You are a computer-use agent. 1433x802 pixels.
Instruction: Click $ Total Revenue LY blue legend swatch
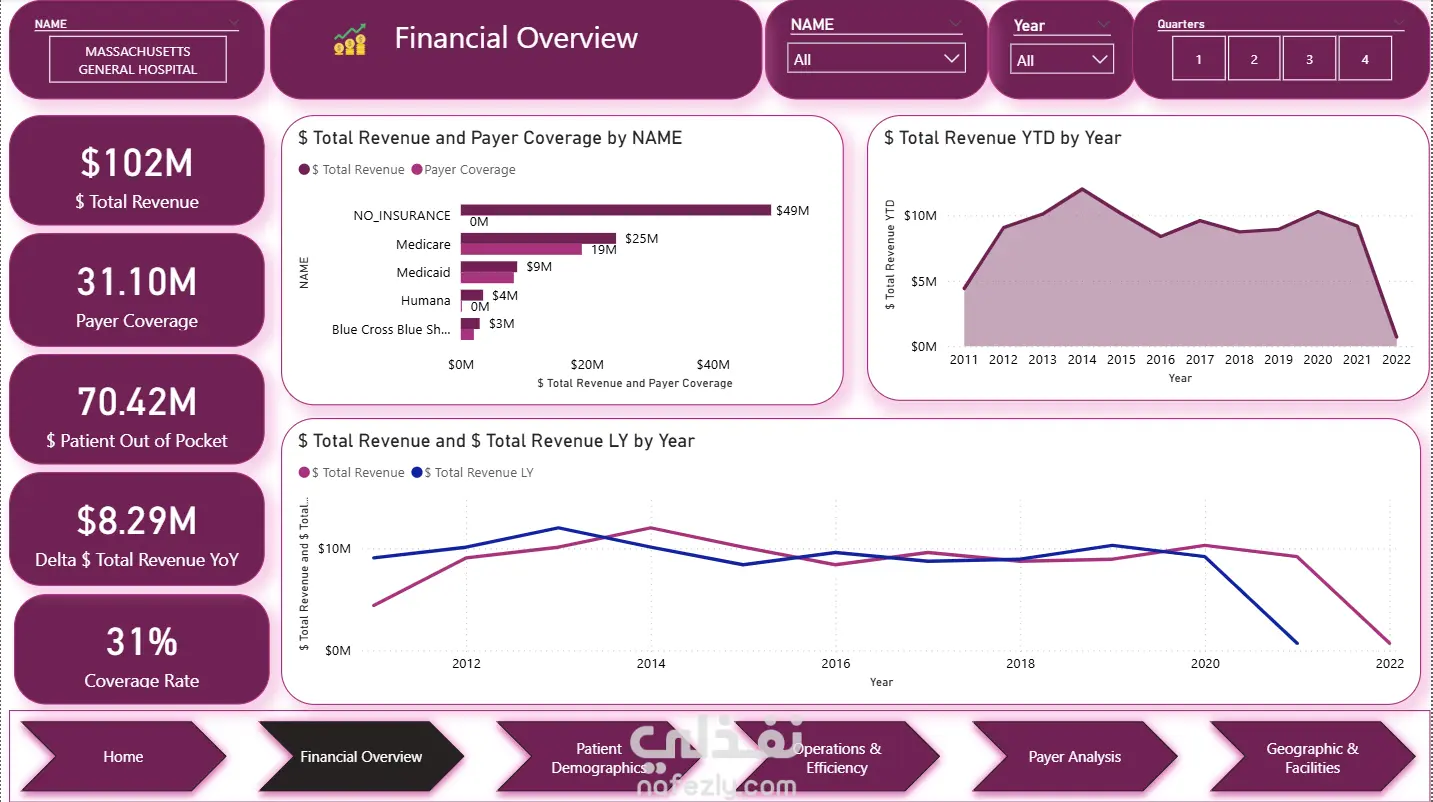(417, 473)
